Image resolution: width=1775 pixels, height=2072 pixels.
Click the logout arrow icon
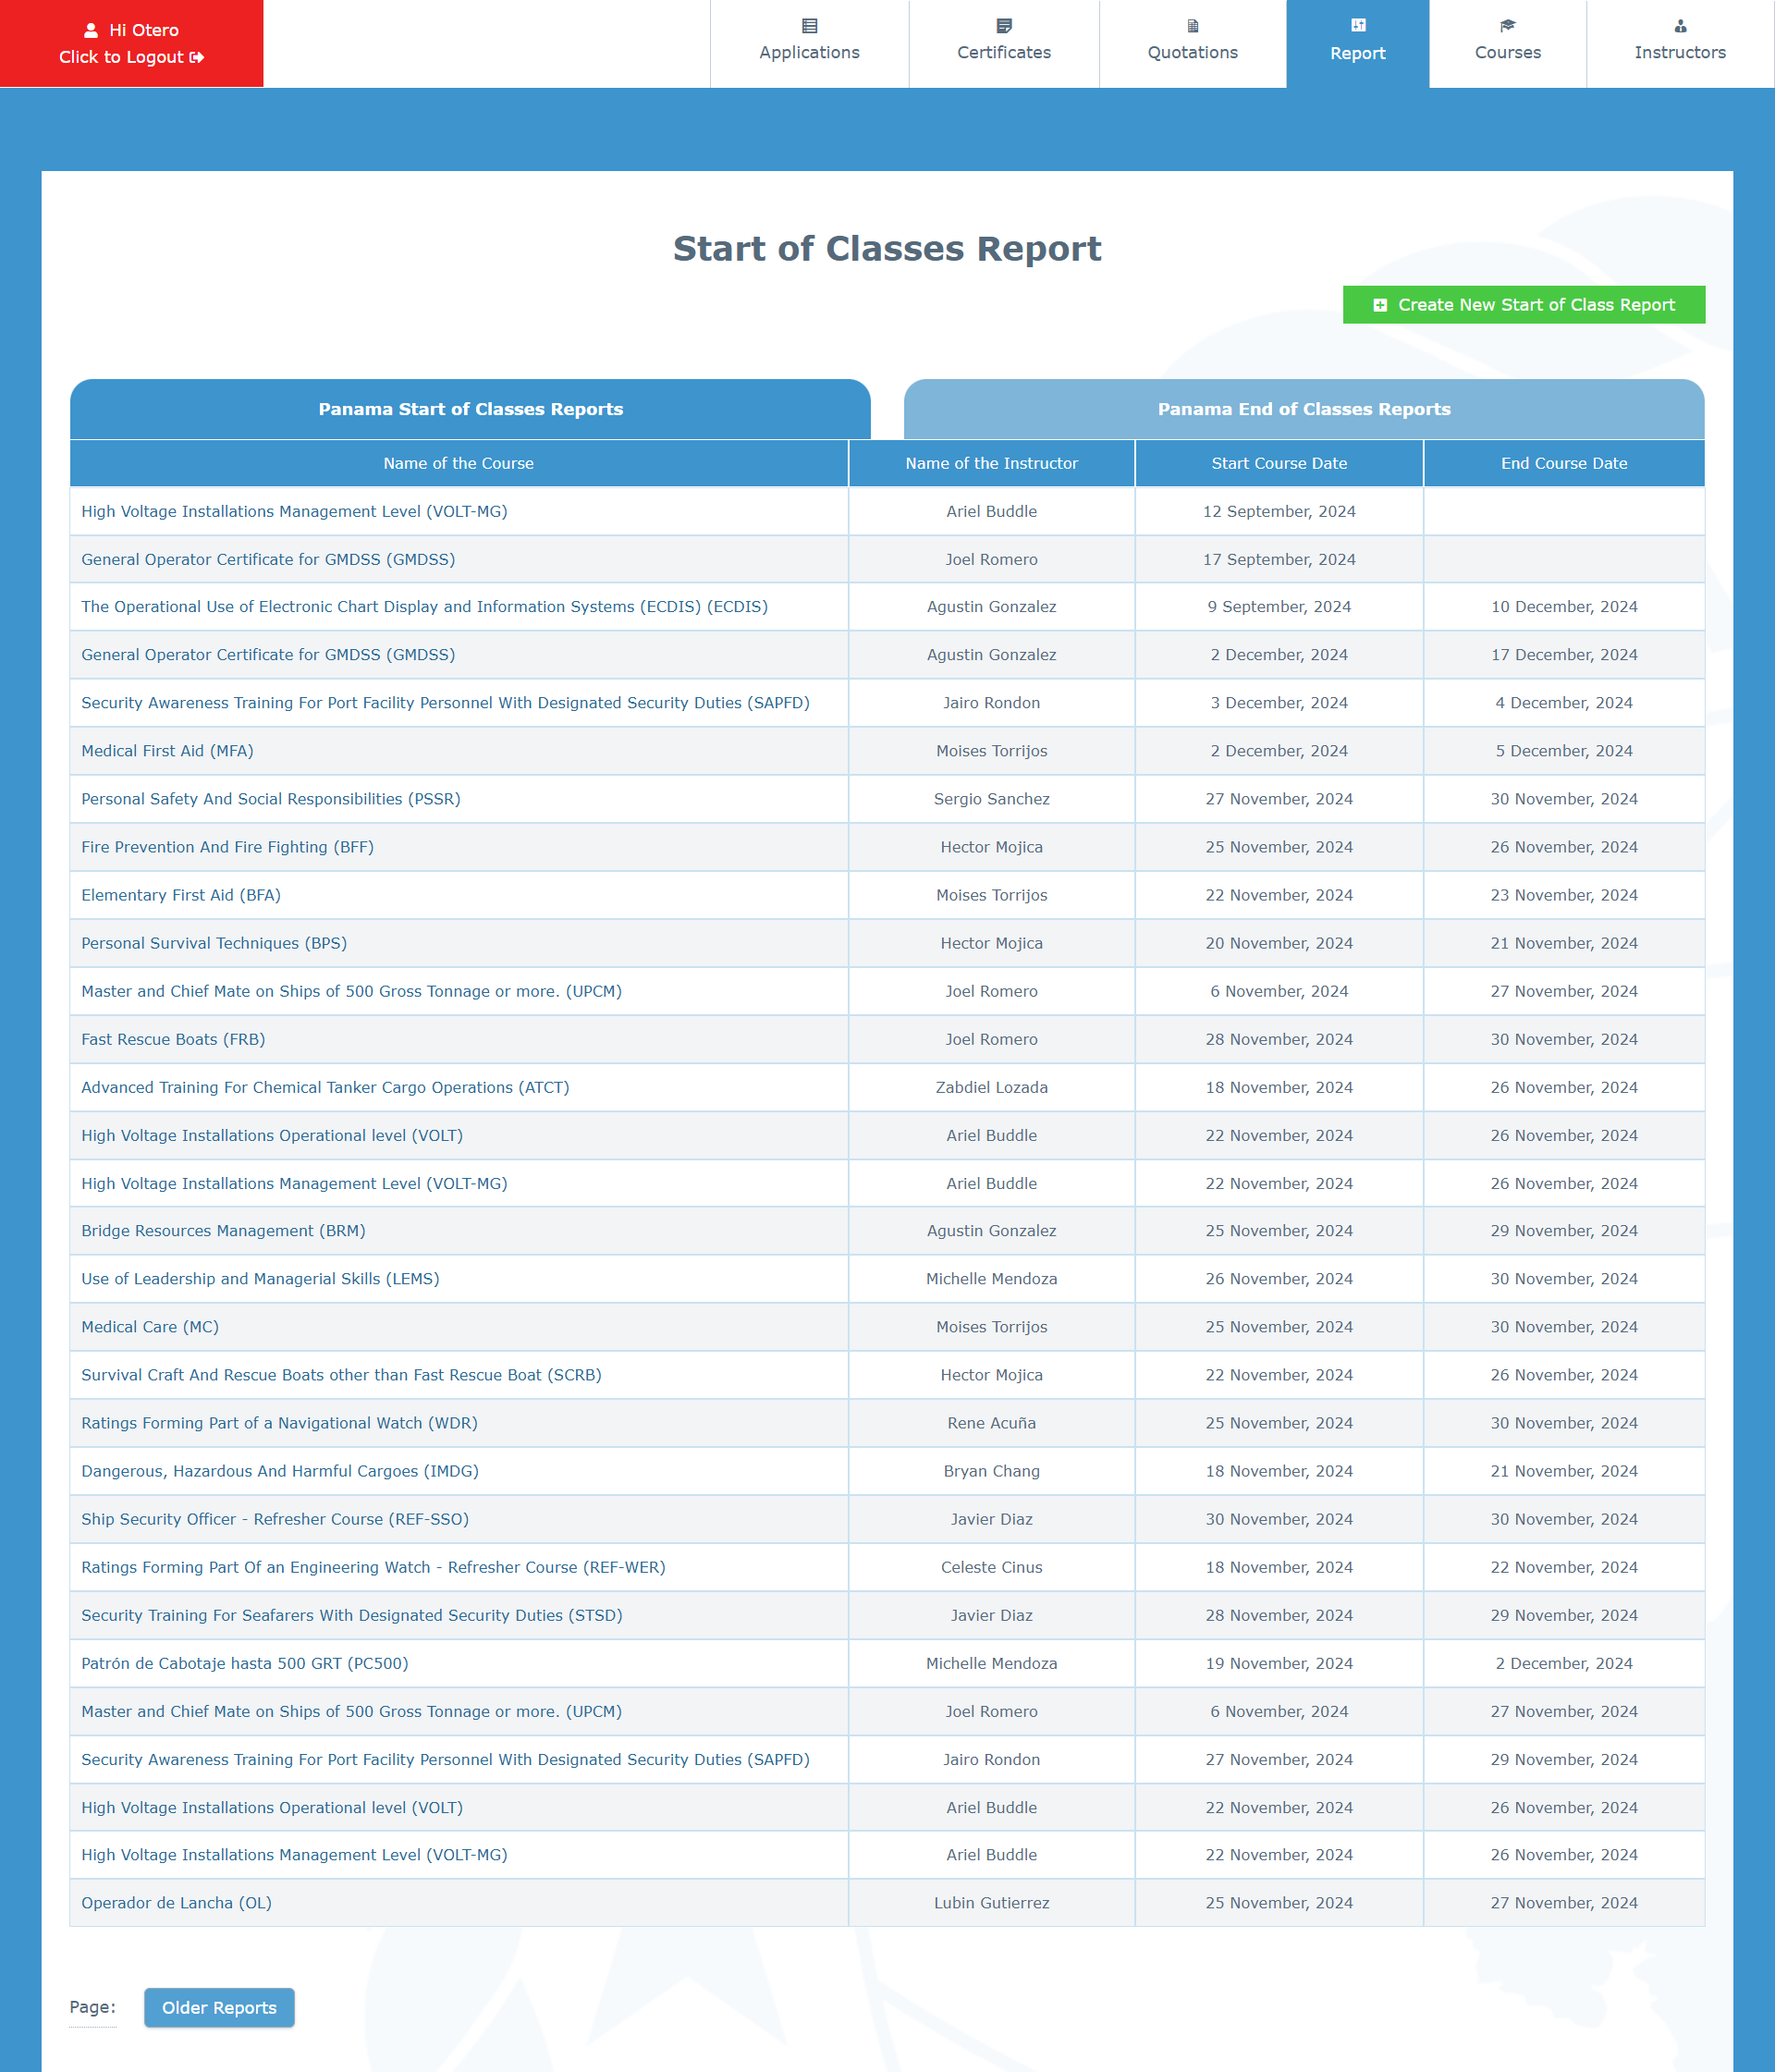[x=197, y=58]
